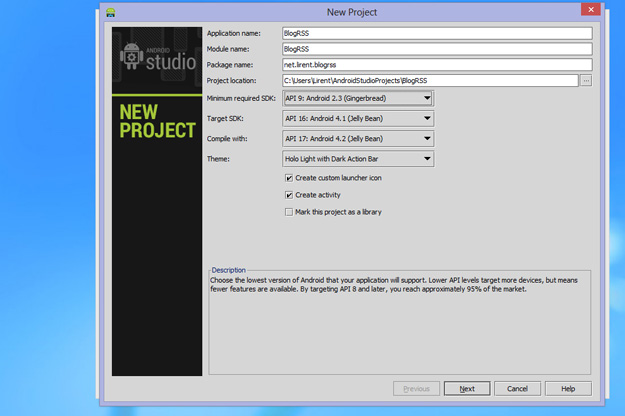Click the Android Studio logo banner

(157, 61)
